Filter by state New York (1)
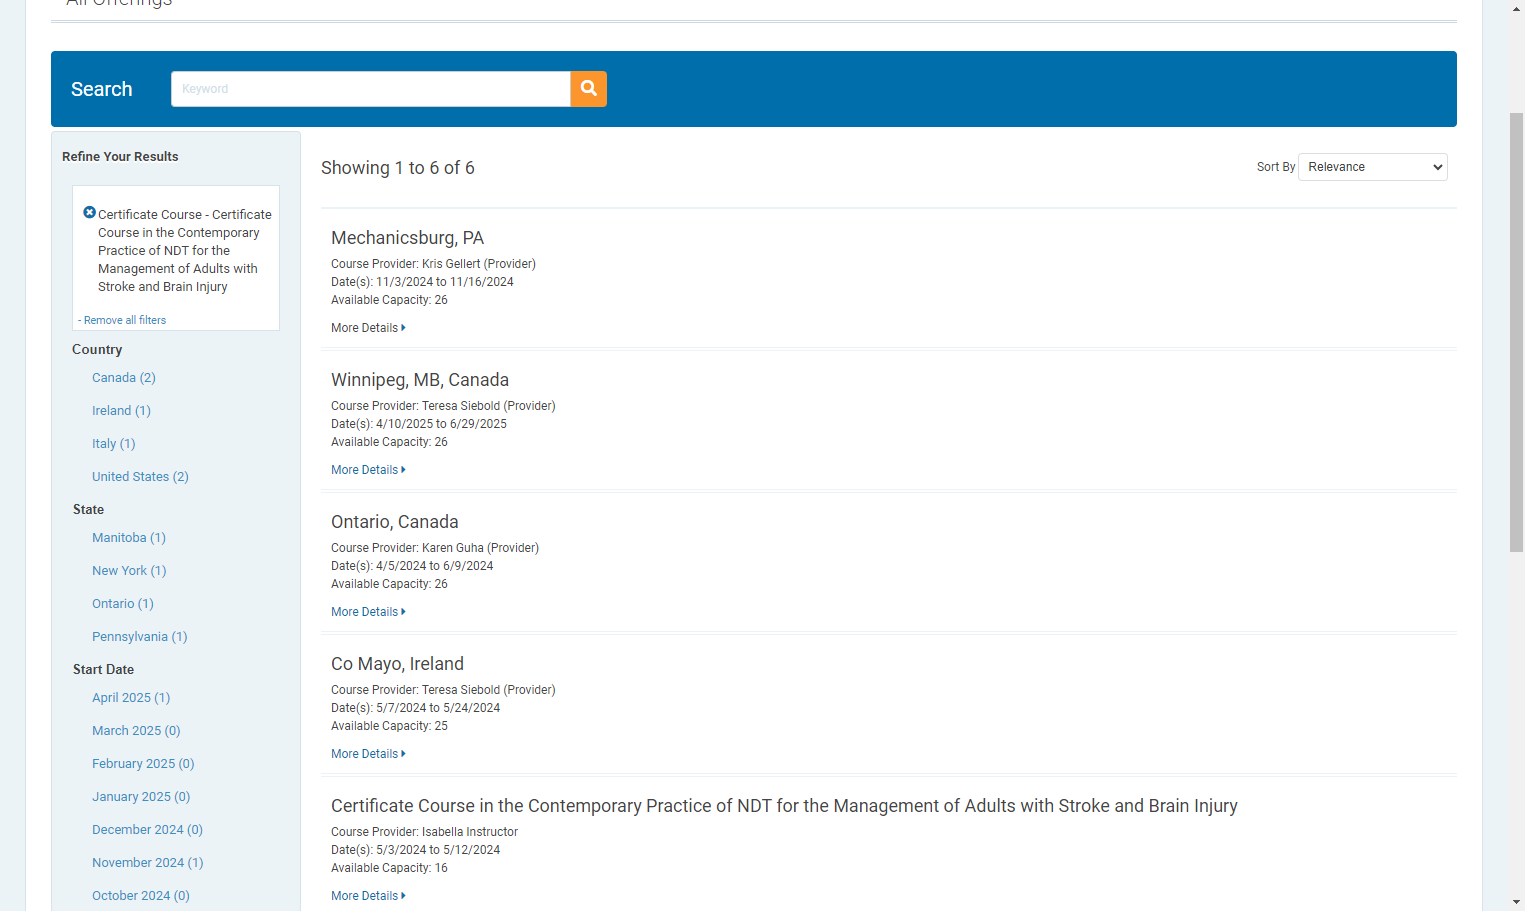The width and height of the screenshot is (1525, 911). click(129, 571)
